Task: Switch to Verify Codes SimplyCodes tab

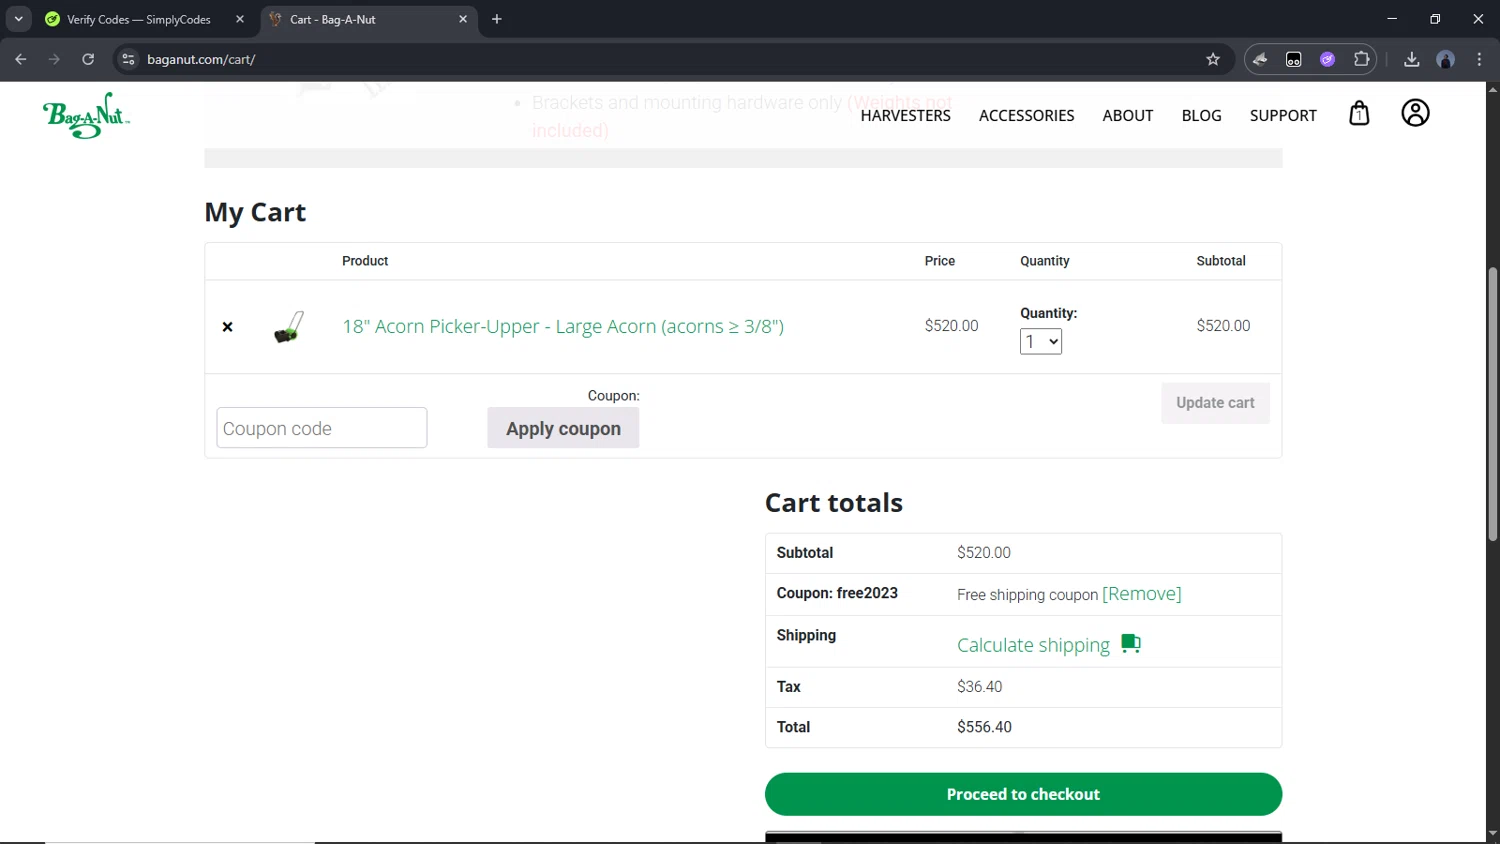Action: (x=138, y=19)
